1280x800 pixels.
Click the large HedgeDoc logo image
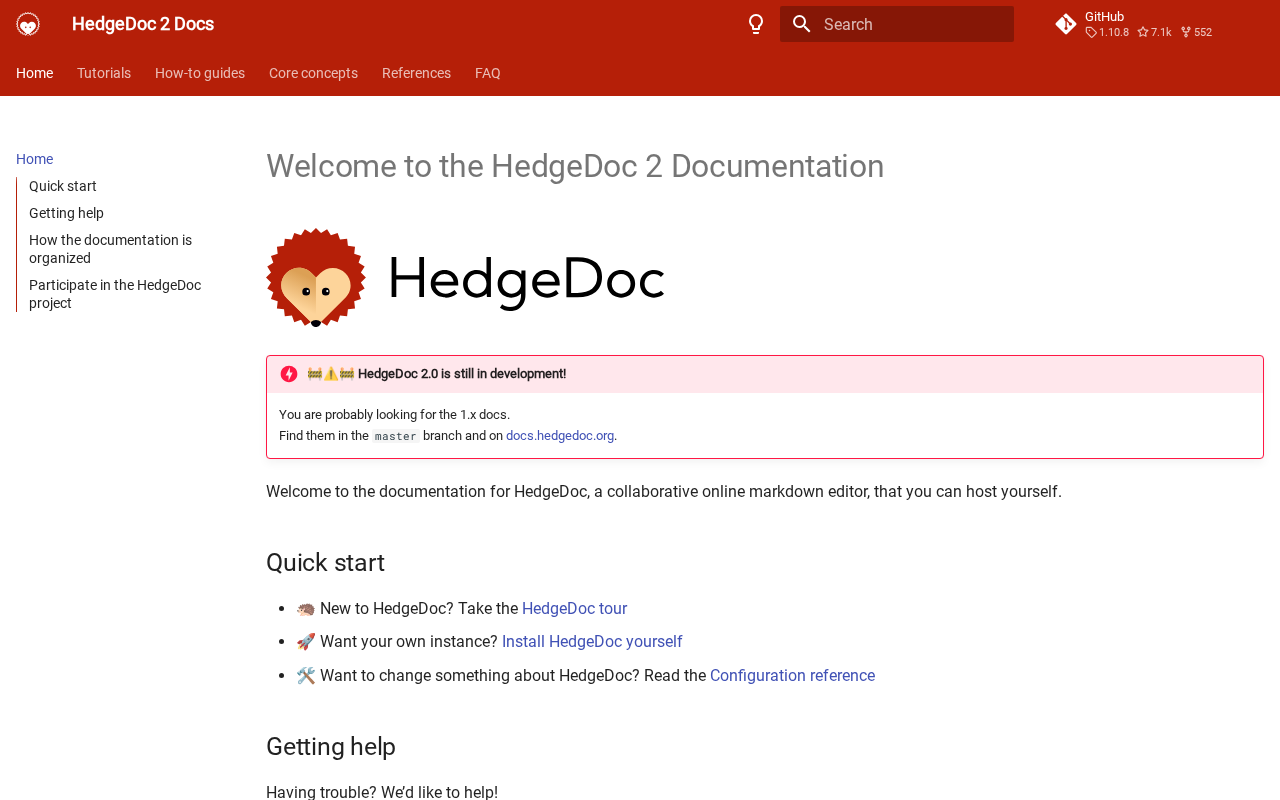click(466, 278)
